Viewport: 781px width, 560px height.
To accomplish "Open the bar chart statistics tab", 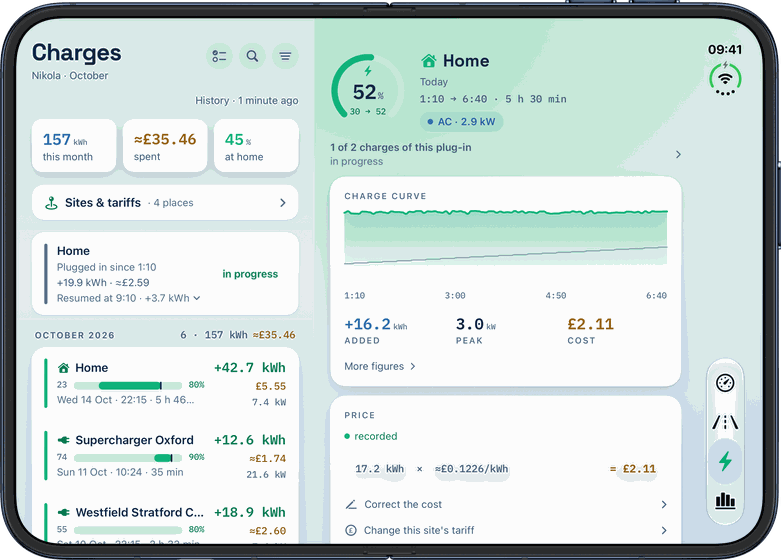I will [725, 500].
